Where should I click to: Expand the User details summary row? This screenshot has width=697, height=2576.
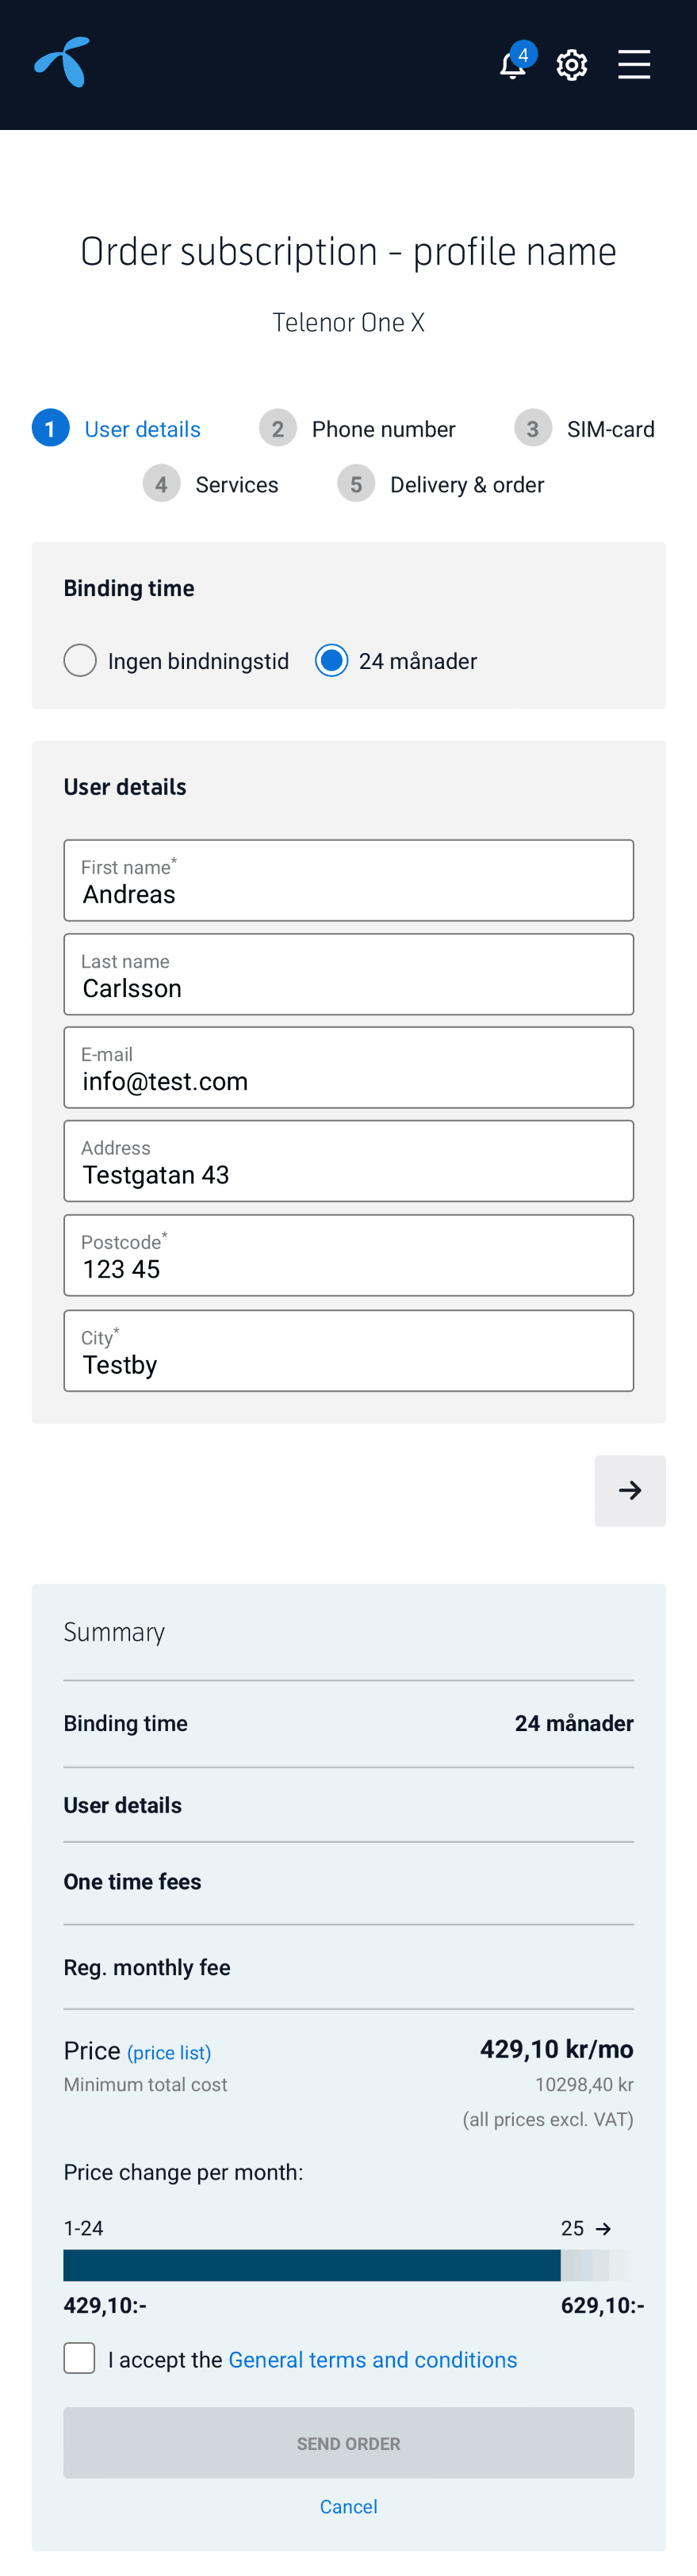(349, 1805)
